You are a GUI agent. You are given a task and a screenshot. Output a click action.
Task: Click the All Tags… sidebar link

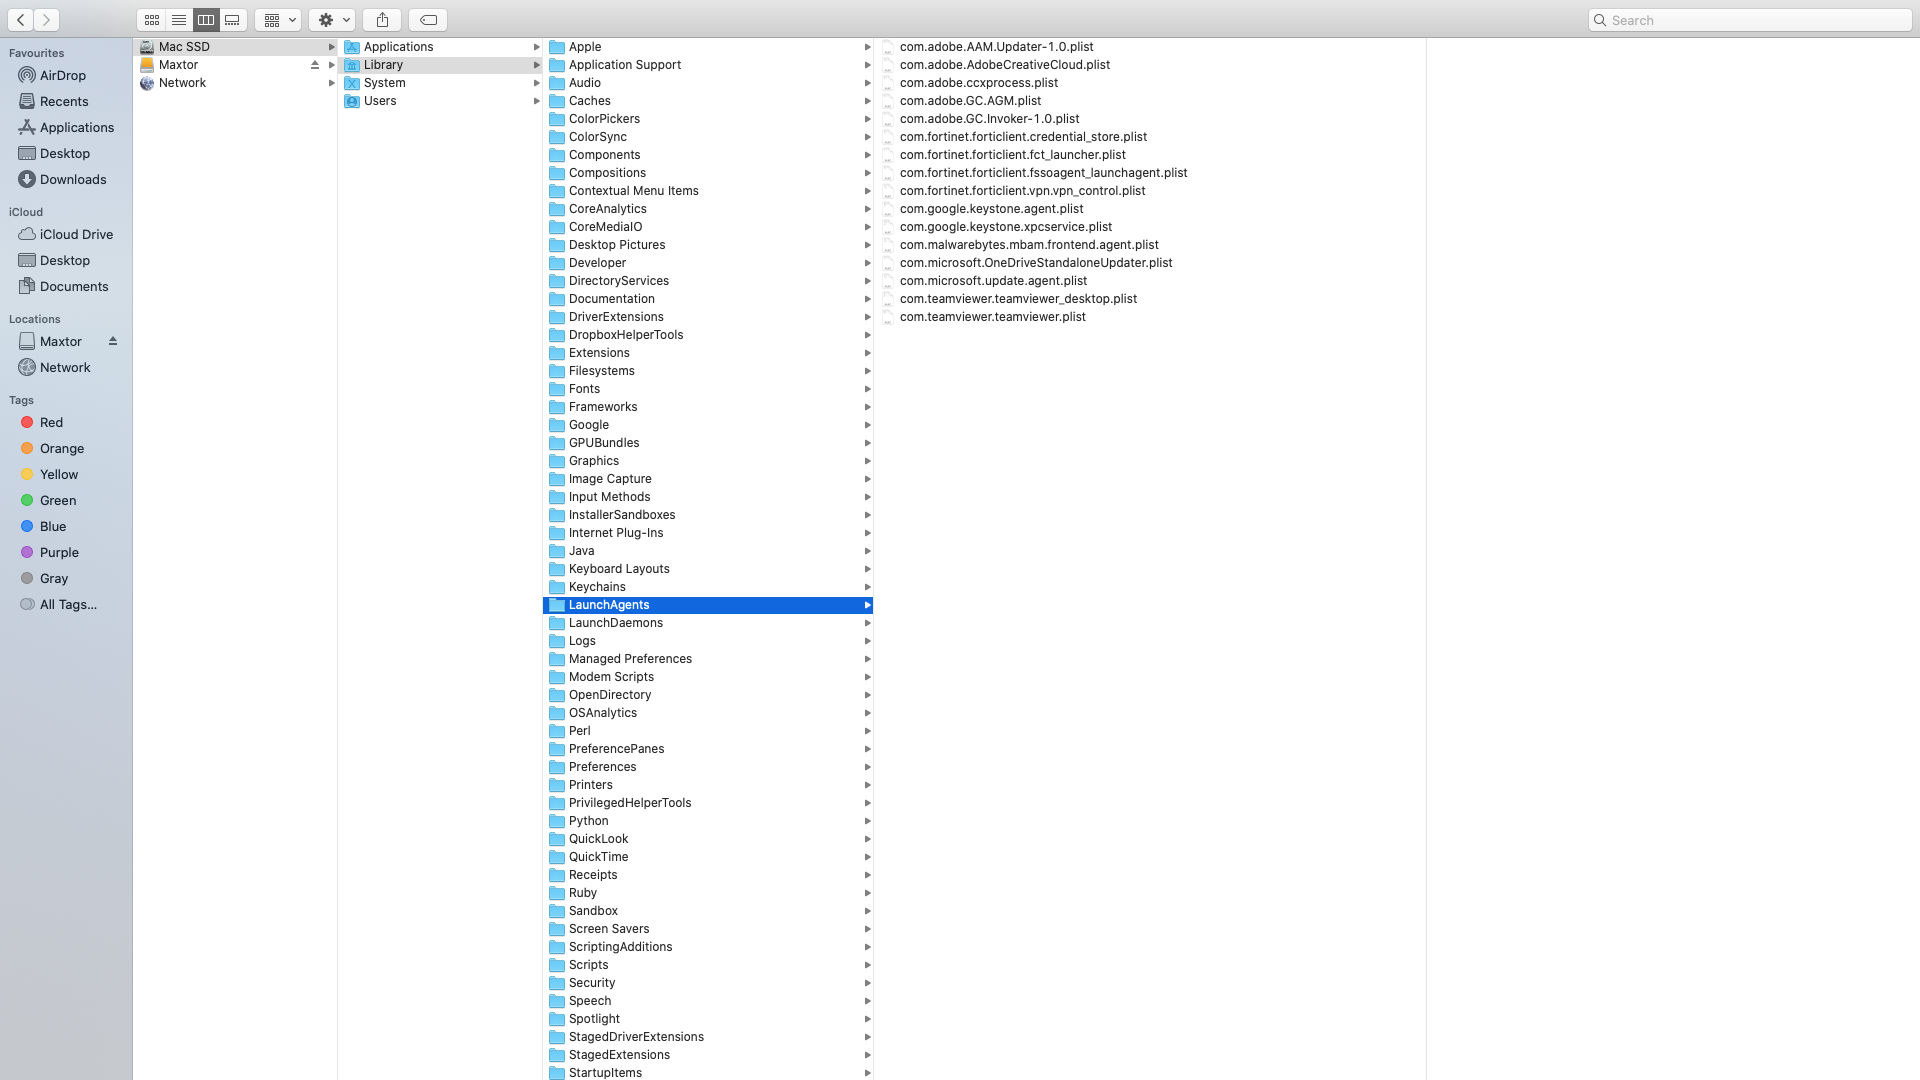[x=68, y=604]
